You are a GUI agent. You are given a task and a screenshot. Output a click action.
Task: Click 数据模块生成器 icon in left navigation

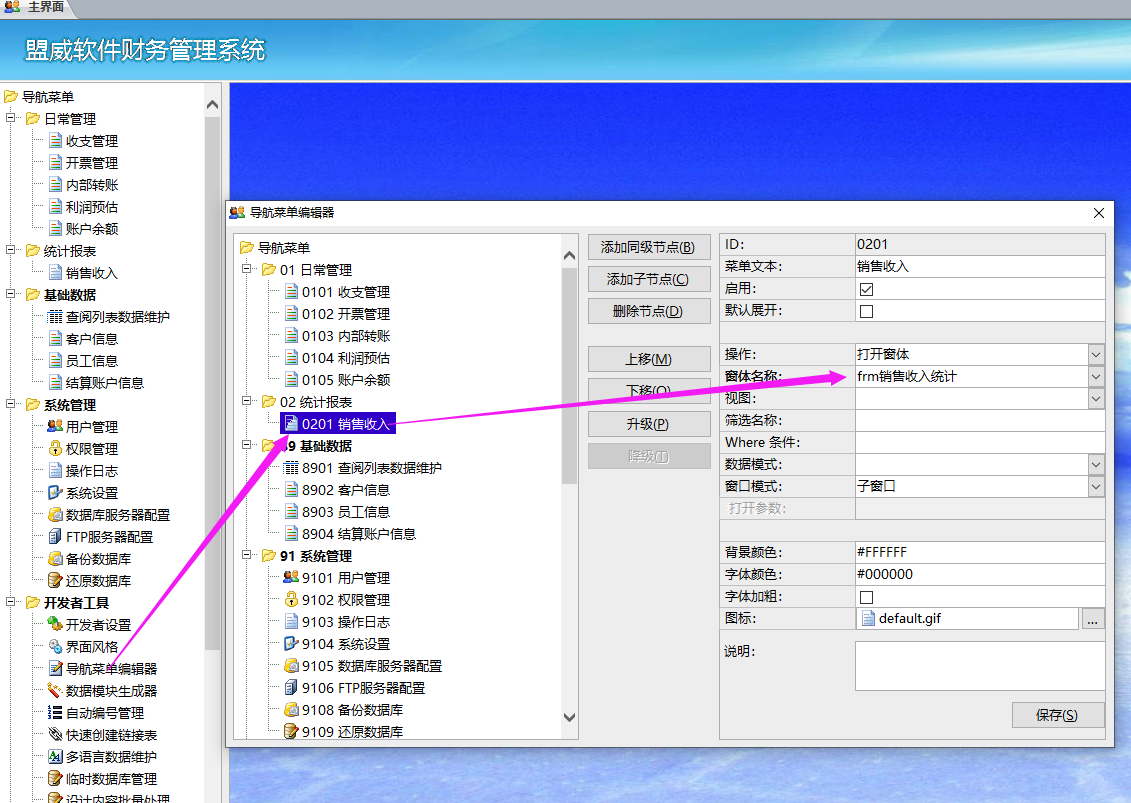pos(55,690)
